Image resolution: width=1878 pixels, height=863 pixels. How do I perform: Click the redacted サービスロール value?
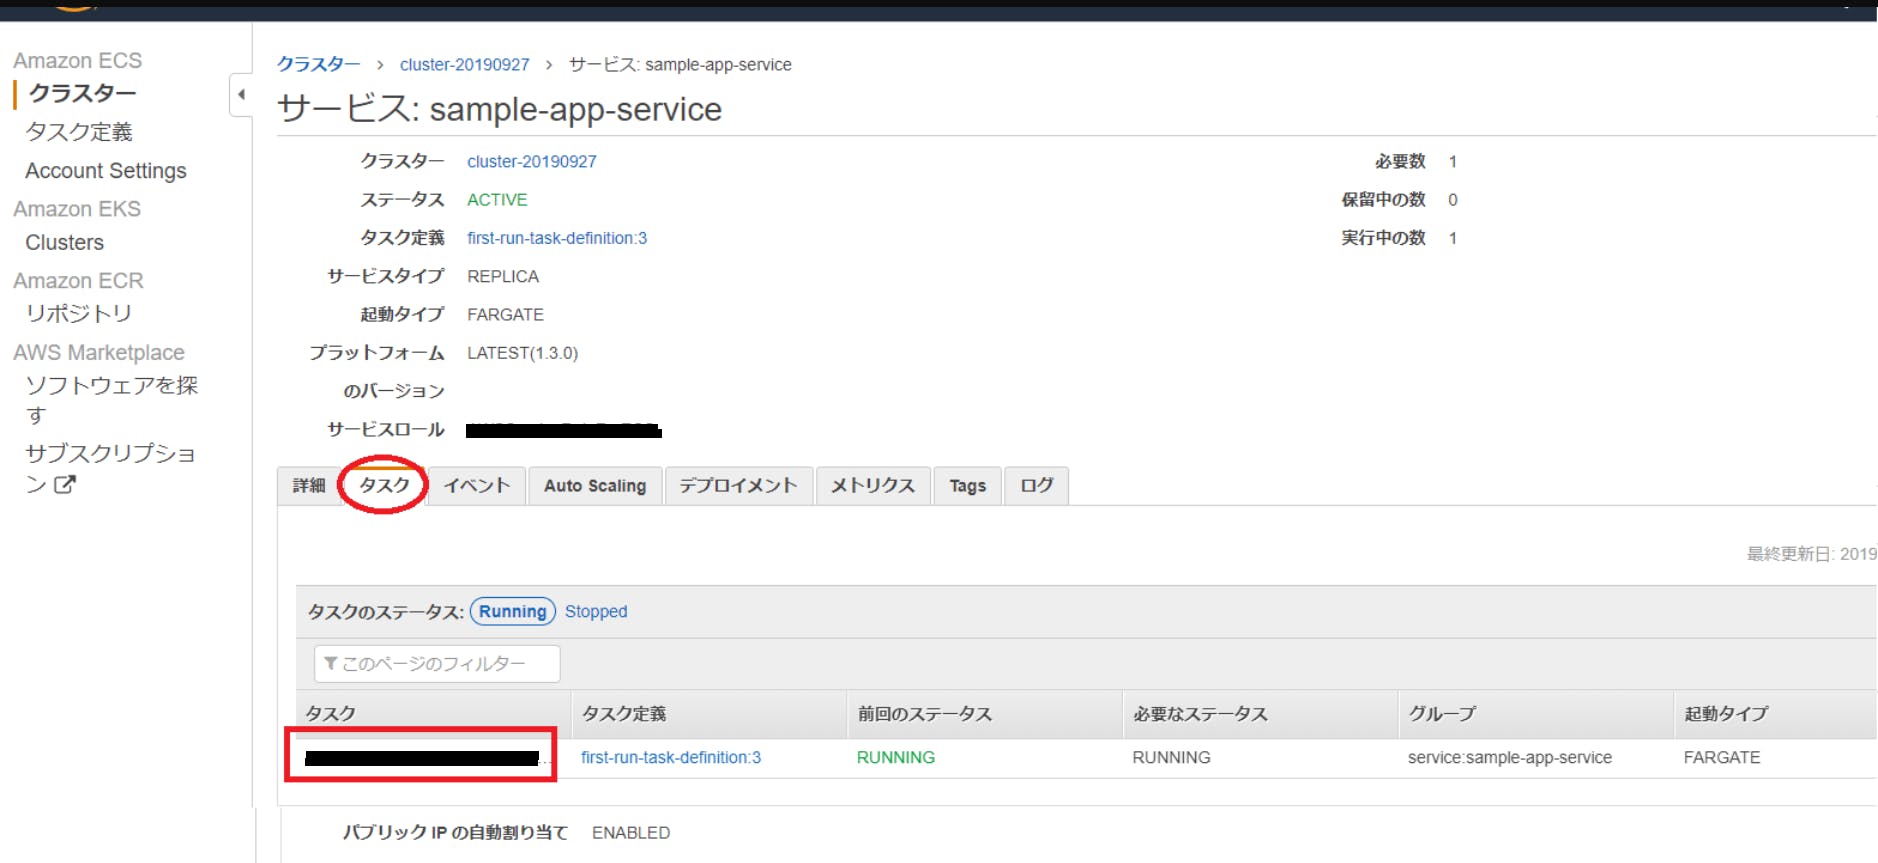[564, 430]
